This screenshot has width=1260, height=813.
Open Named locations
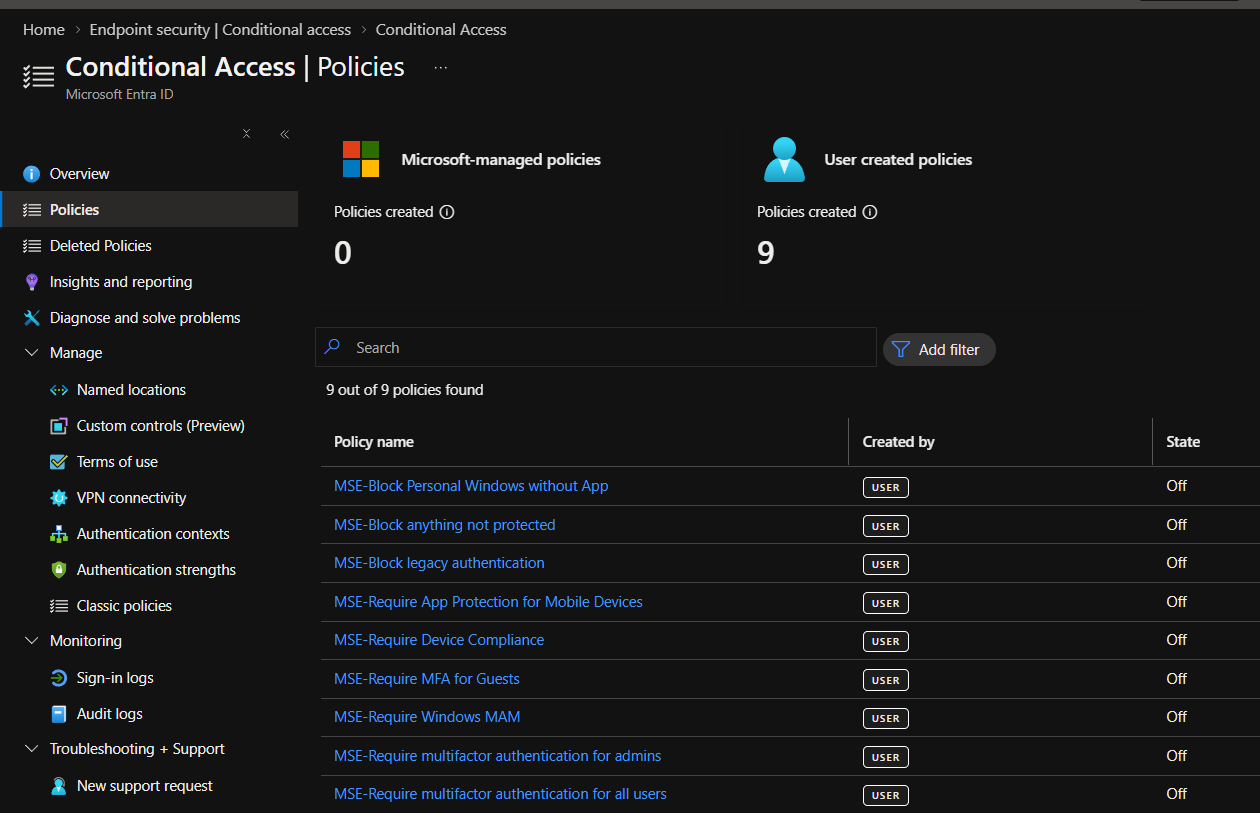click(131, 389)
